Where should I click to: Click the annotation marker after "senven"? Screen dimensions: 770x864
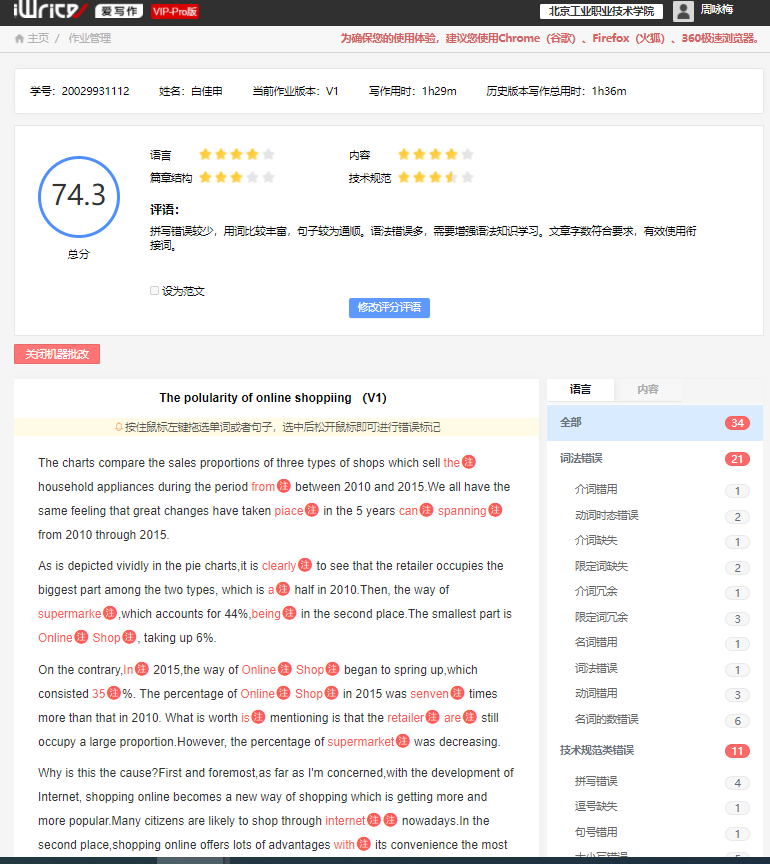[x=457, y=693]
